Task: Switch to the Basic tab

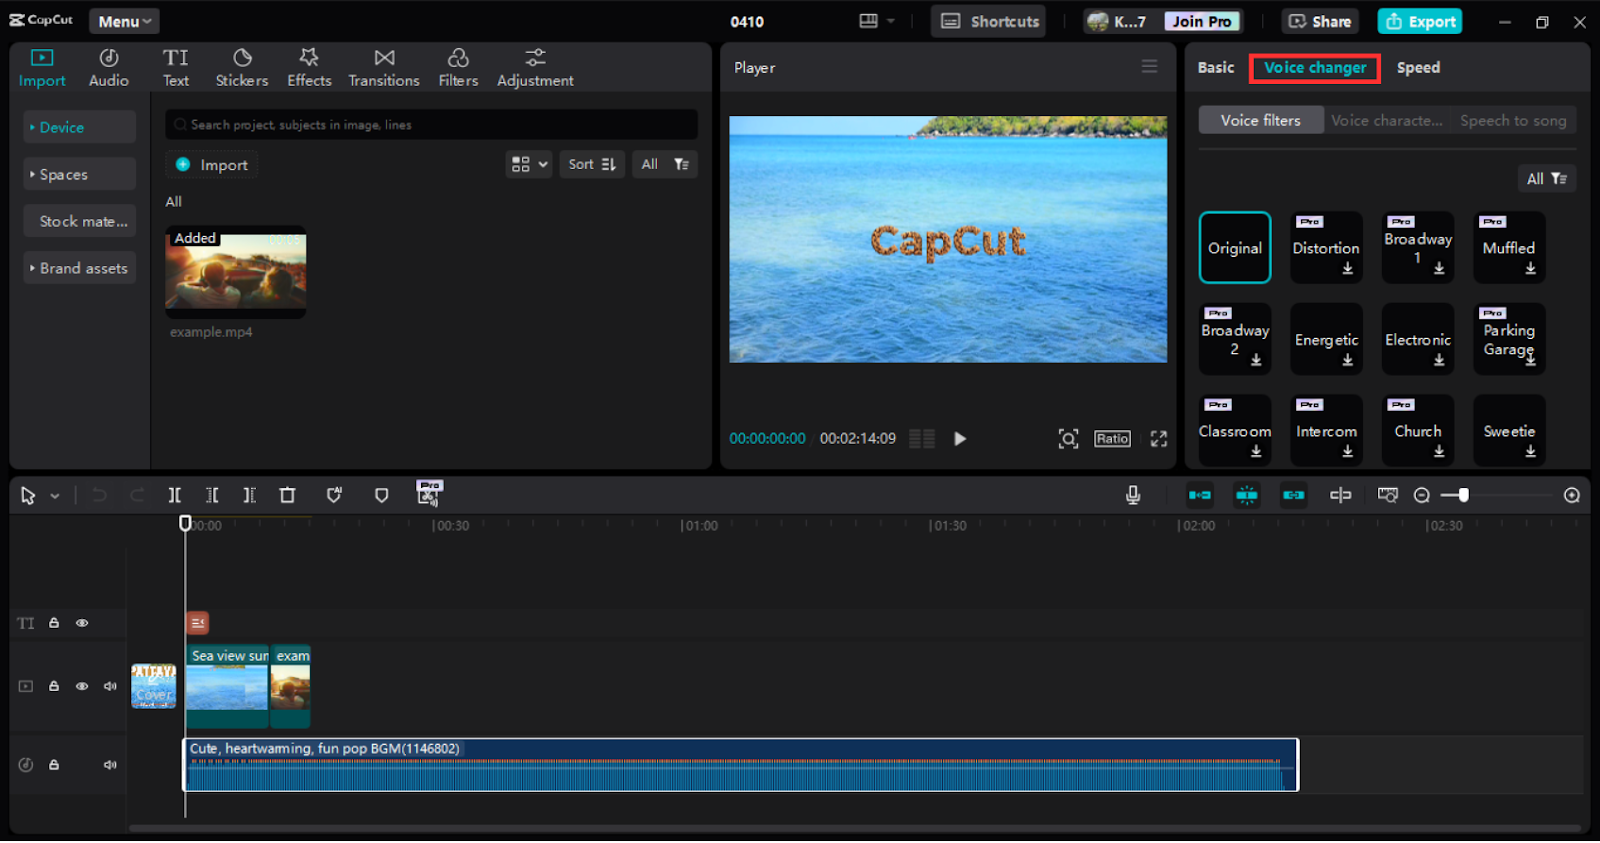Action: pyautogui.click(x=1216, y=67)
